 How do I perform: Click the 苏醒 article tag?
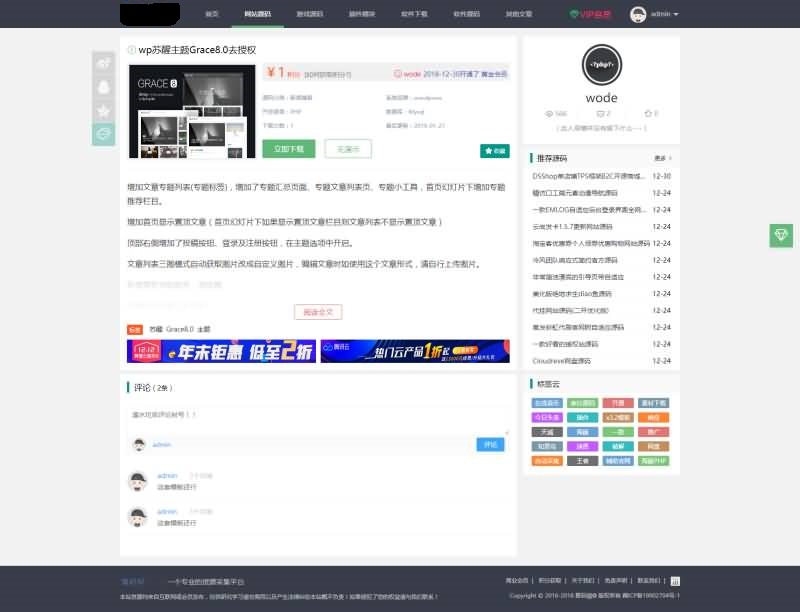155,329
